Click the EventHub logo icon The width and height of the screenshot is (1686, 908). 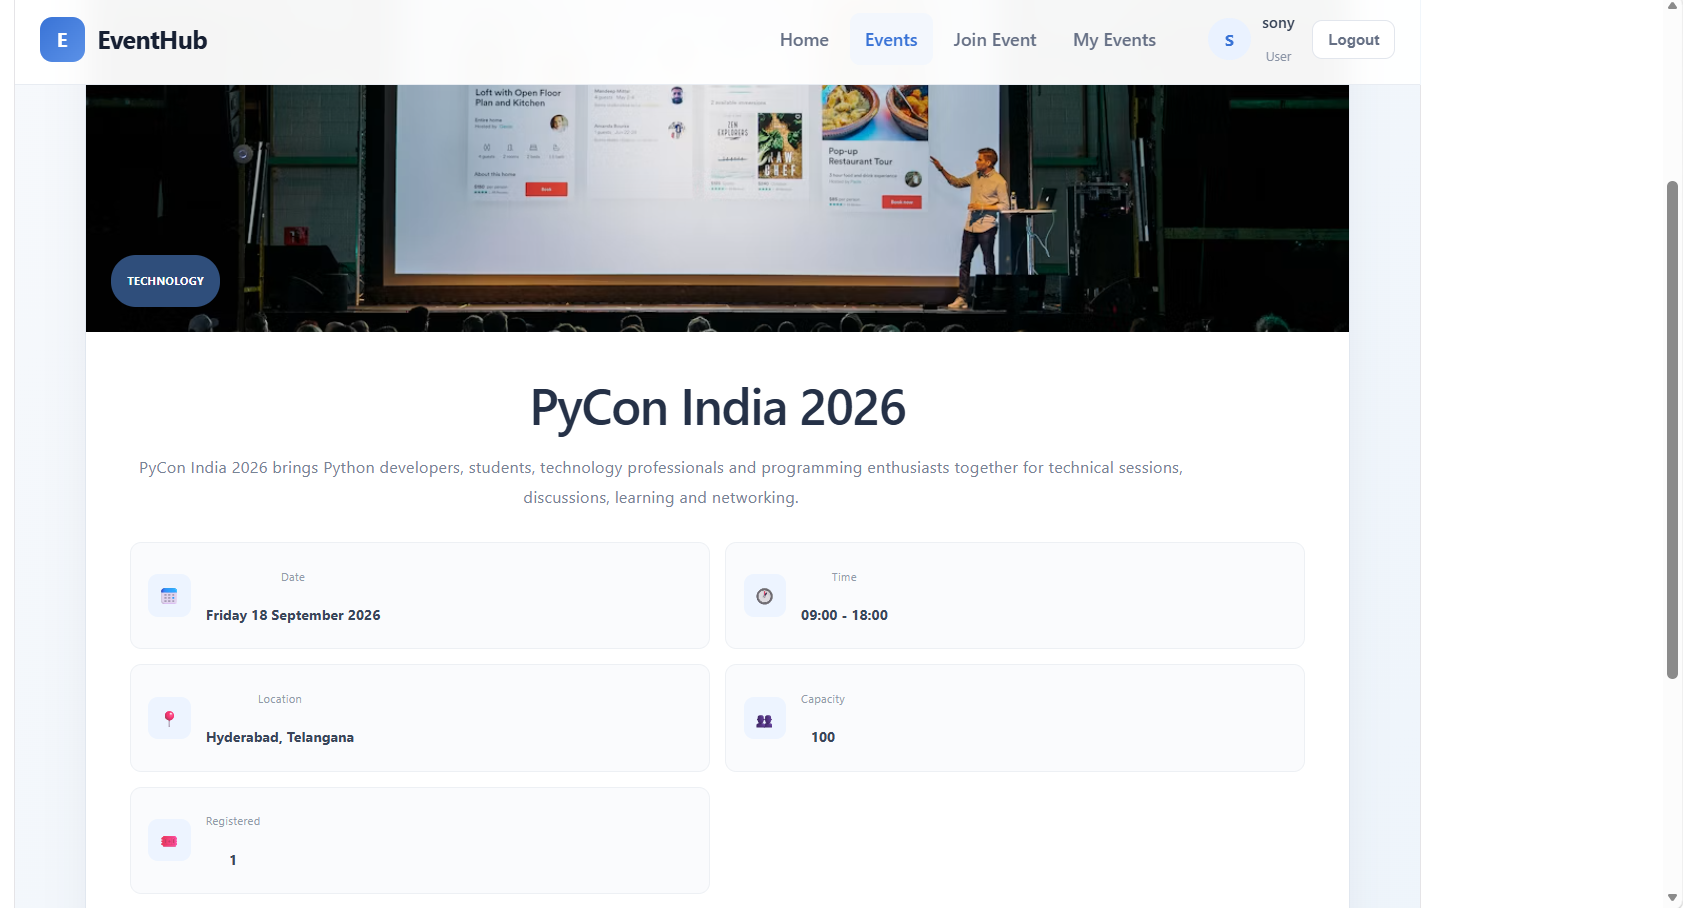pos(62,40)
